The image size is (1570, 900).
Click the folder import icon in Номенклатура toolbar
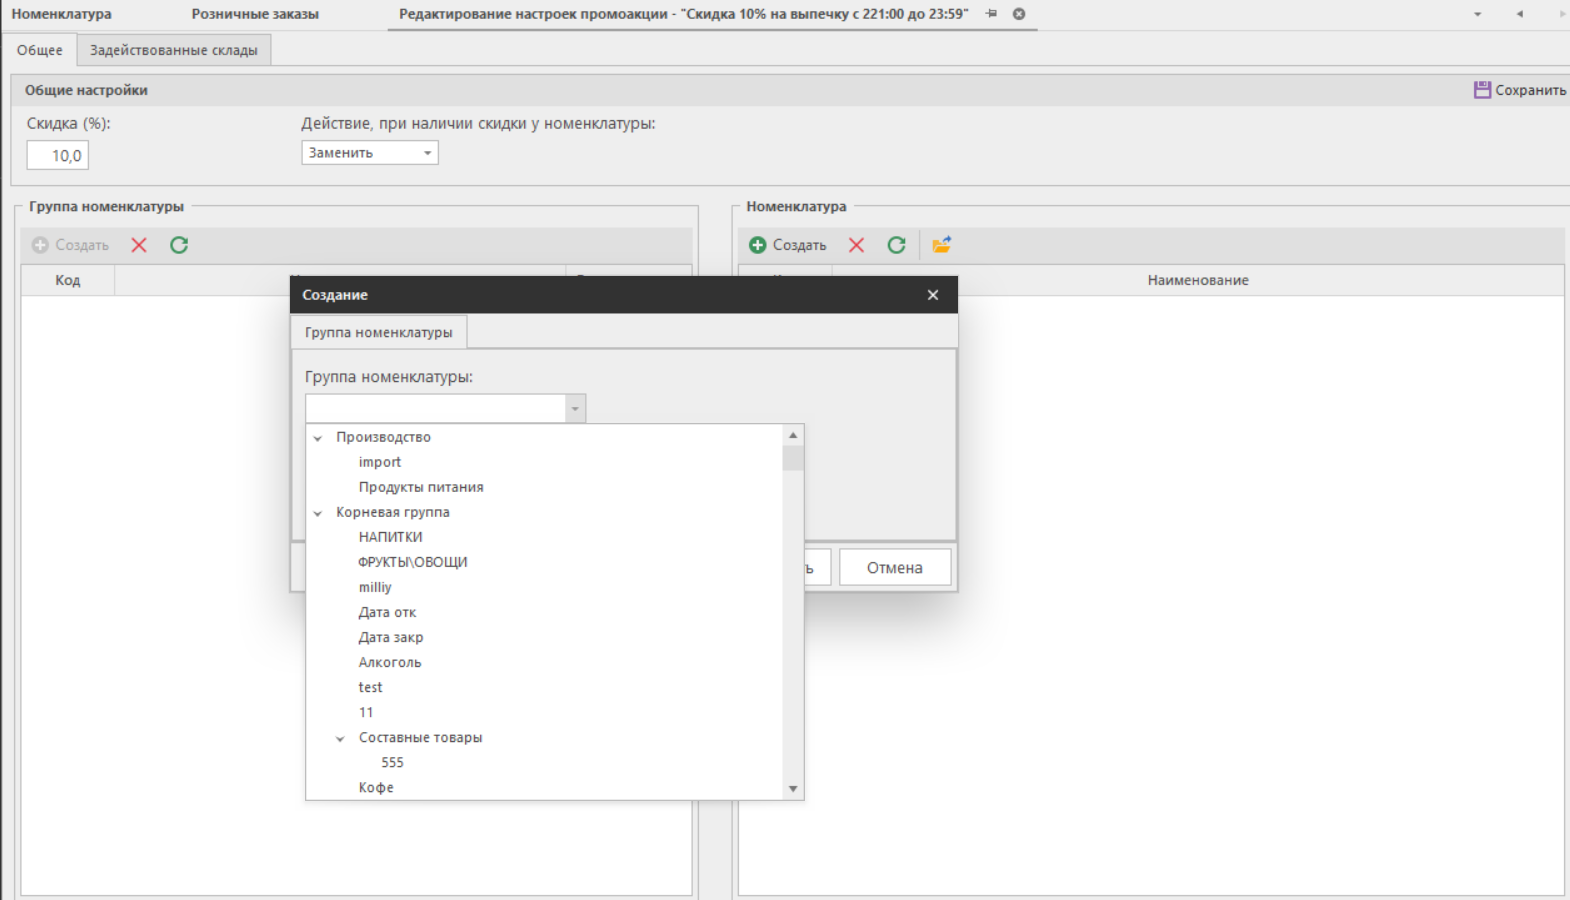[x=941, y=245]
